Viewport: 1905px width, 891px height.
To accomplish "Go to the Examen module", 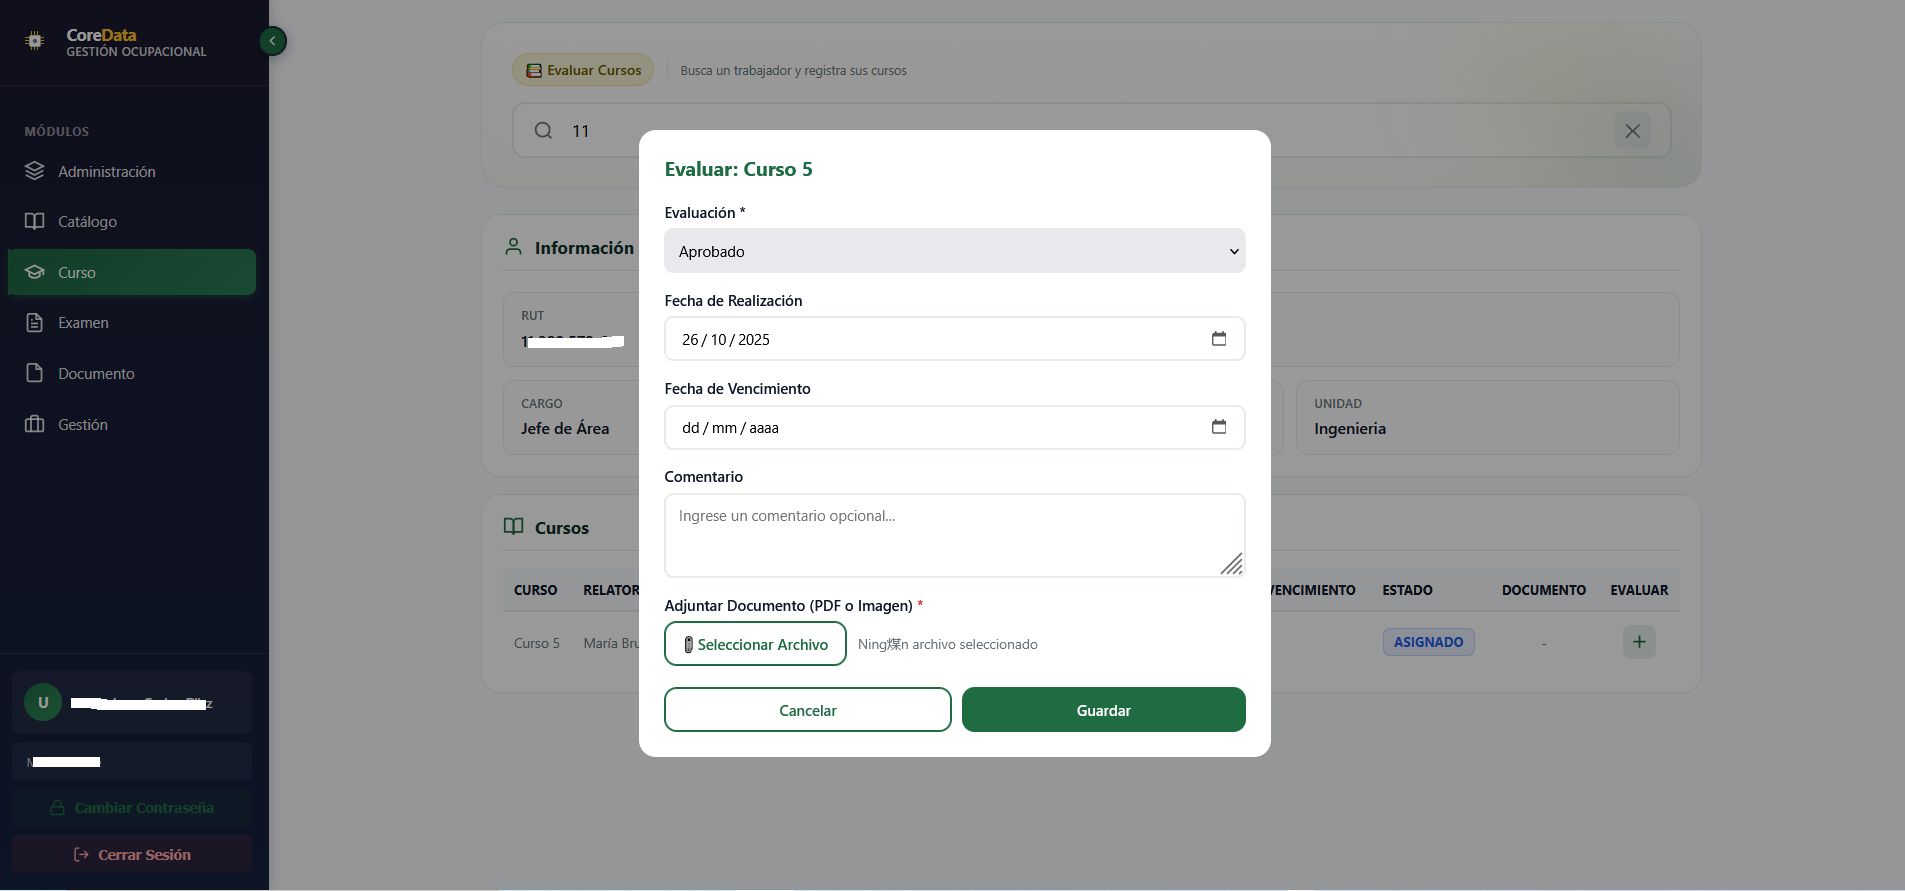I will [x=83, y=323].
